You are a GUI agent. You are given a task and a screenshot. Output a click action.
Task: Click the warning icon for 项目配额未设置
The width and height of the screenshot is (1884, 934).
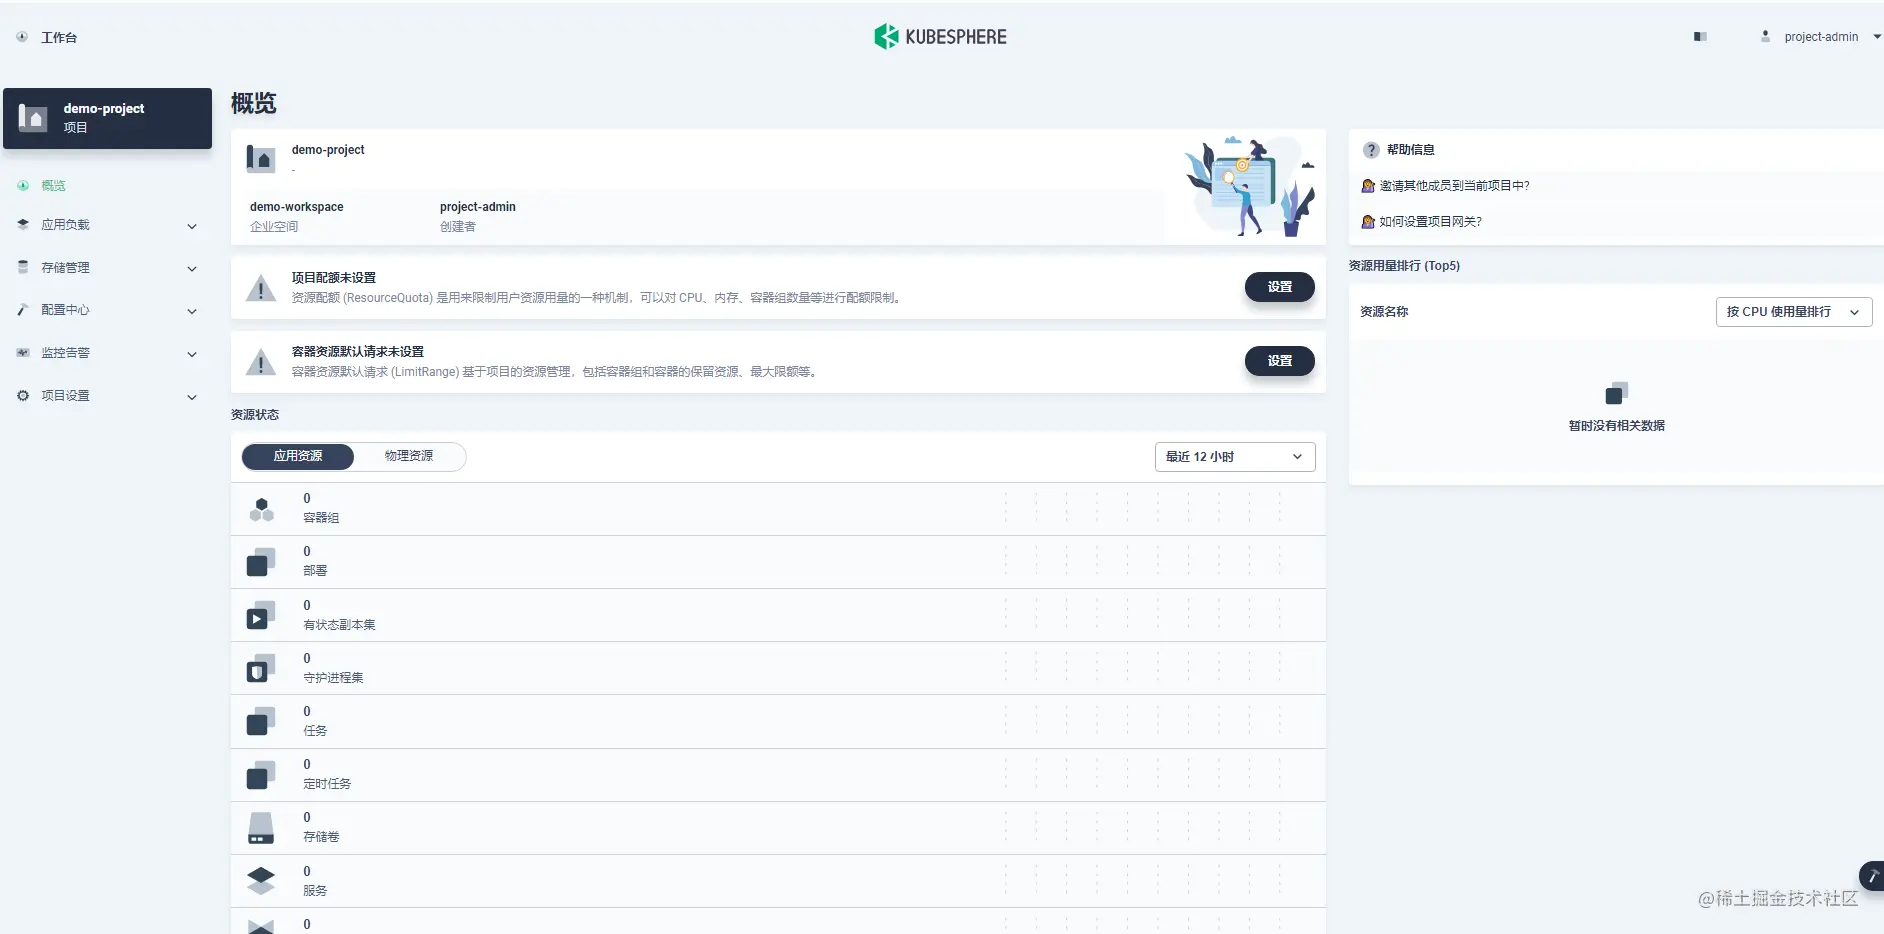click(x=261, y=288)
